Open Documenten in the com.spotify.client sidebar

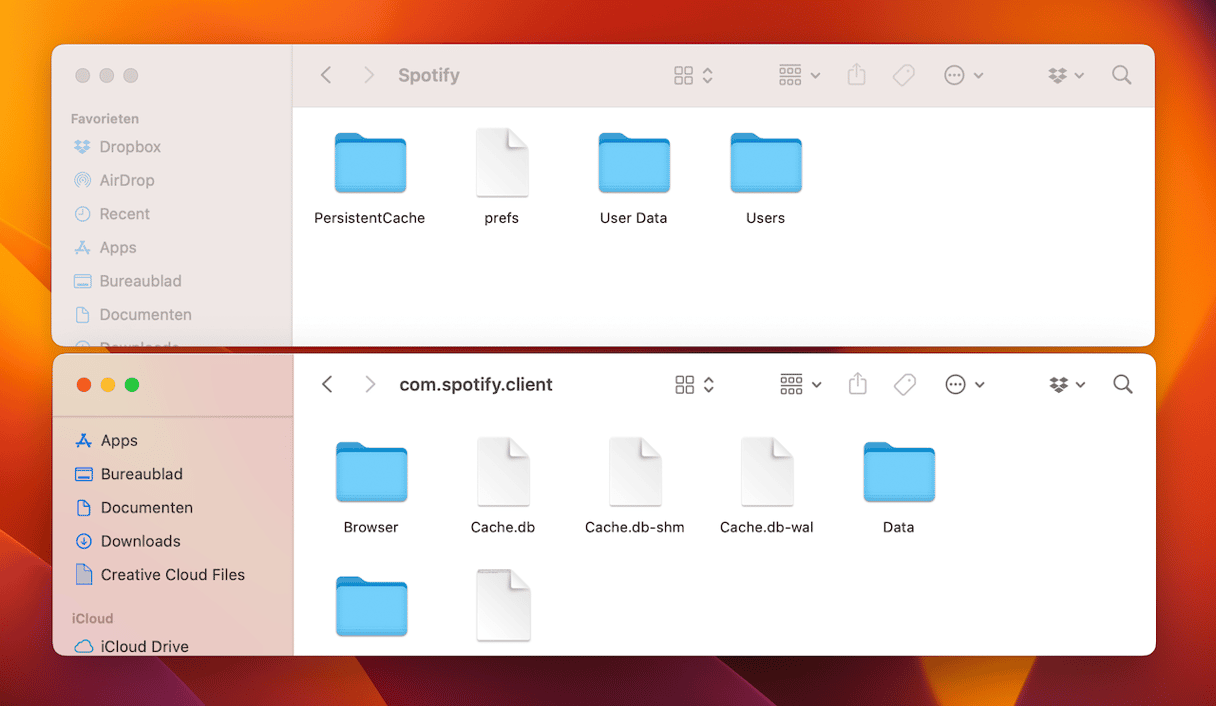click(x=134, y=508)
